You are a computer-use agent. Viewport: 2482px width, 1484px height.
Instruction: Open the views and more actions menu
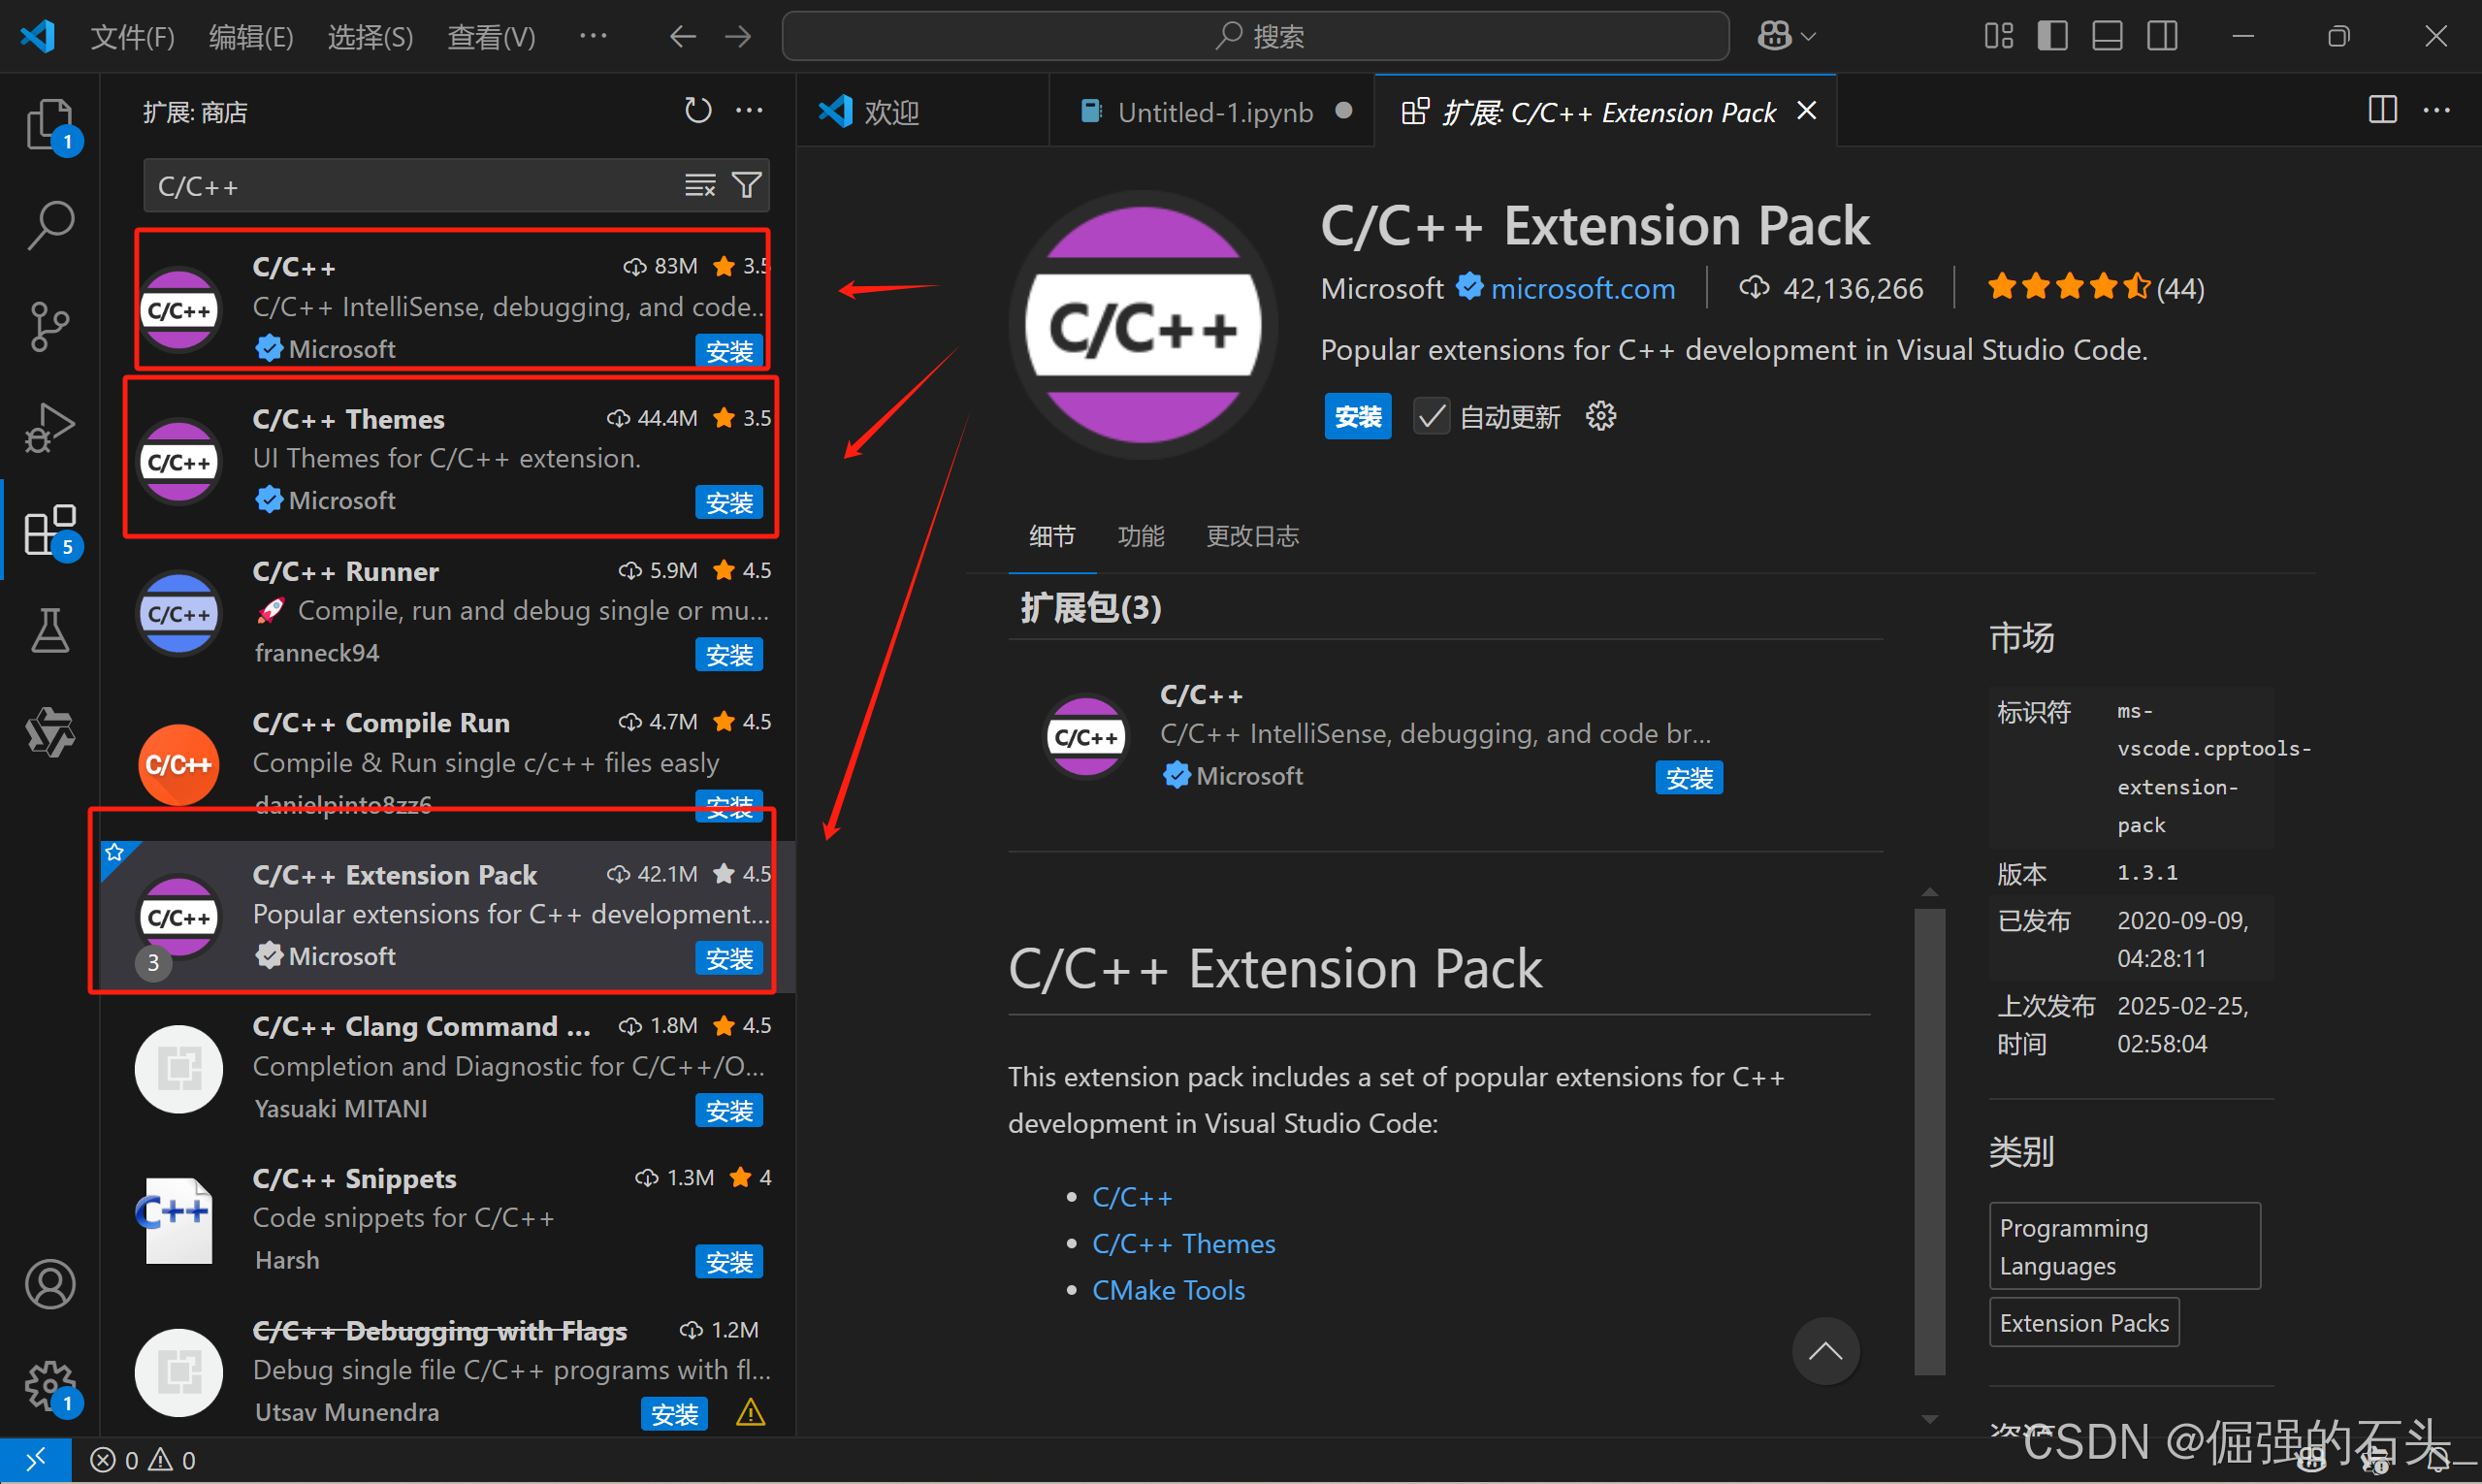(749, 111)
